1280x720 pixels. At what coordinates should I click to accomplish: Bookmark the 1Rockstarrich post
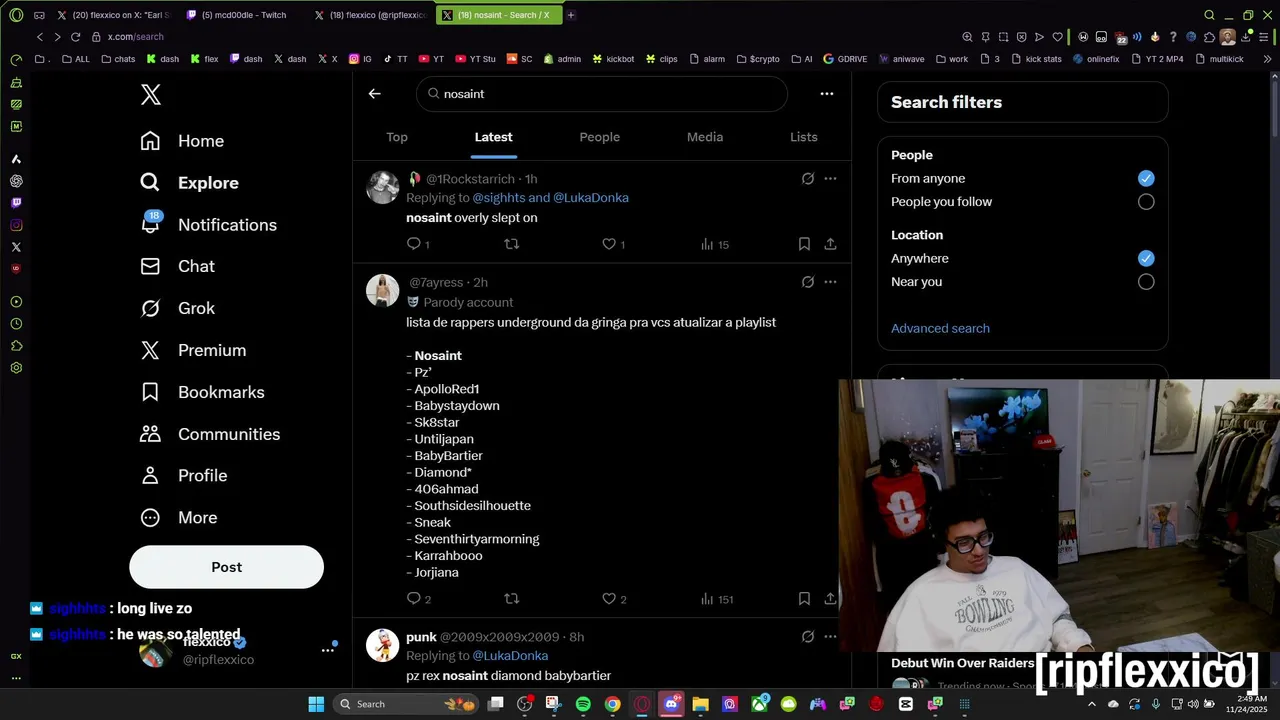pos(804,244)
